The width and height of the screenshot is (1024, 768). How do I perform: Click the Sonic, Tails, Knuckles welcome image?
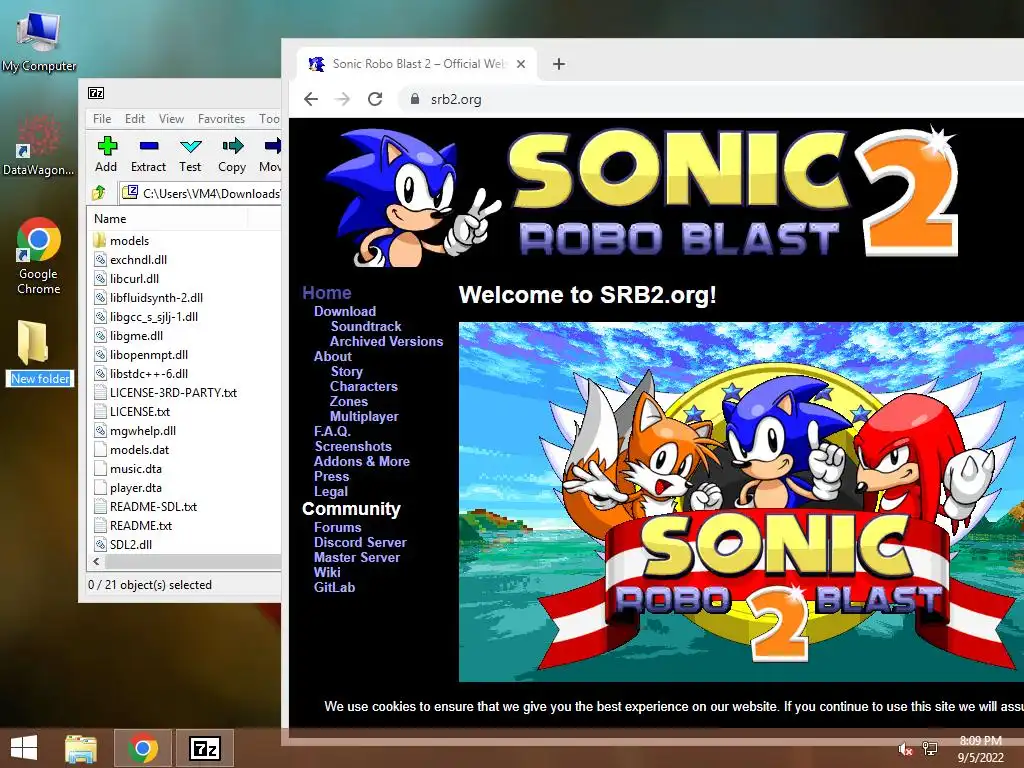click(741, 502)
